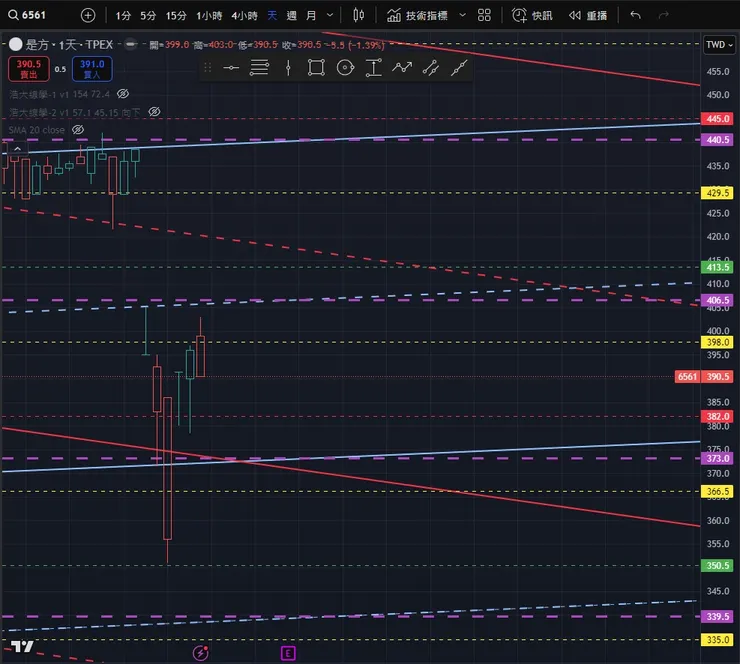Click the 350.5 green price label
The height and width of the screenshot is (664, 740).
click(x=717, y=565)
